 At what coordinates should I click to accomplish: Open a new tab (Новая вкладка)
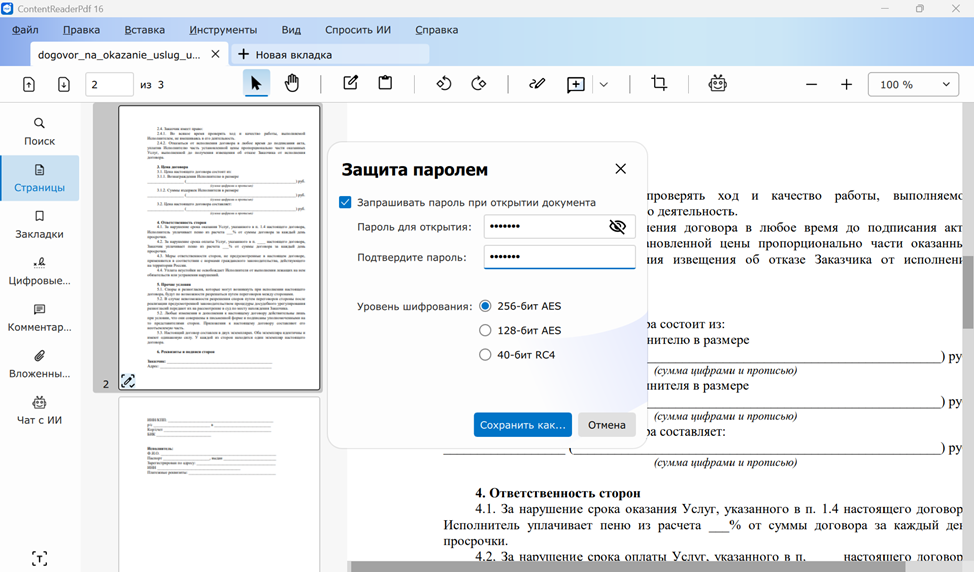pyautogui.click(x=285, y=54)
